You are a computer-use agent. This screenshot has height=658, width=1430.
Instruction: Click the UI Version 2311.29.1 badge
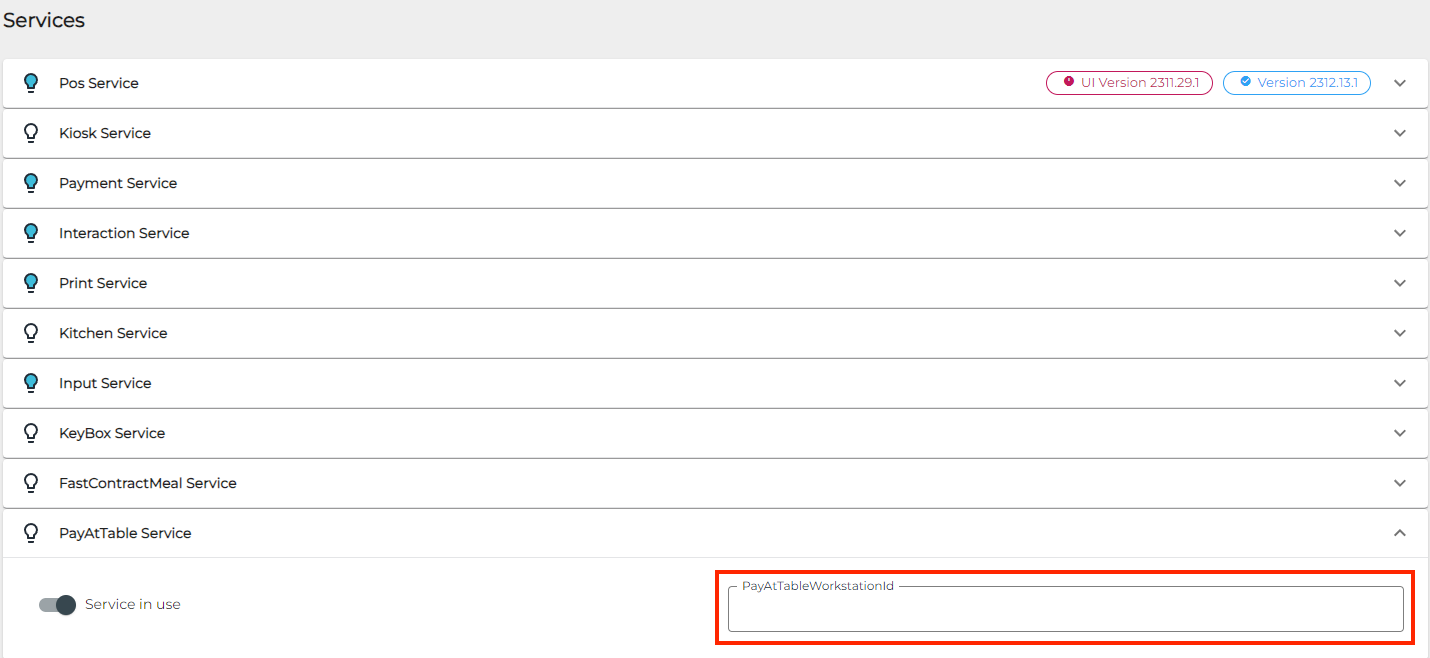[1129, 83]
